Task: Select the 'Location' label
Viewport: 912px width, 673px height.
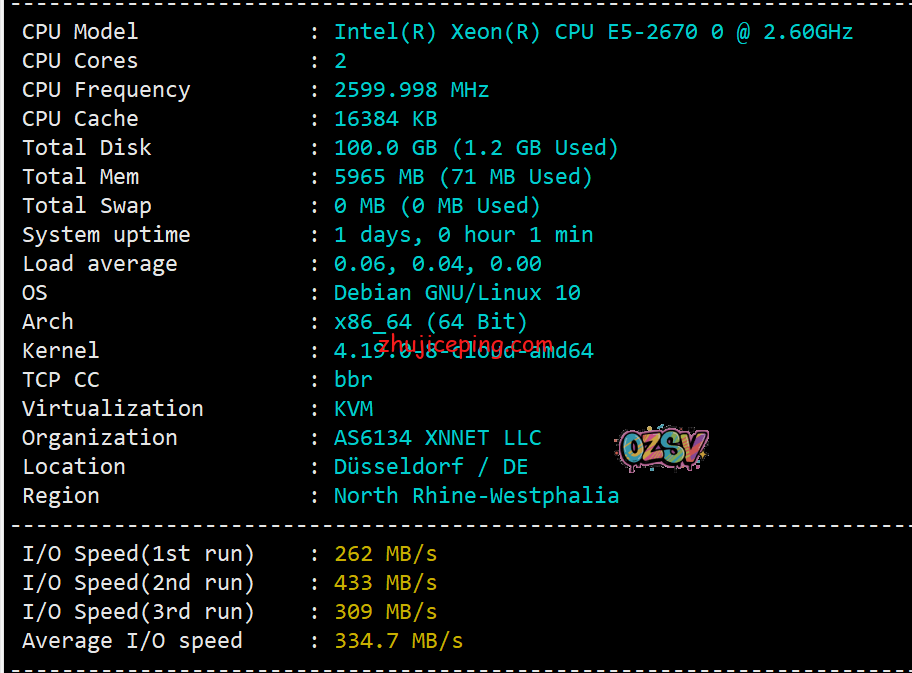Action: (x=74, y=467)
